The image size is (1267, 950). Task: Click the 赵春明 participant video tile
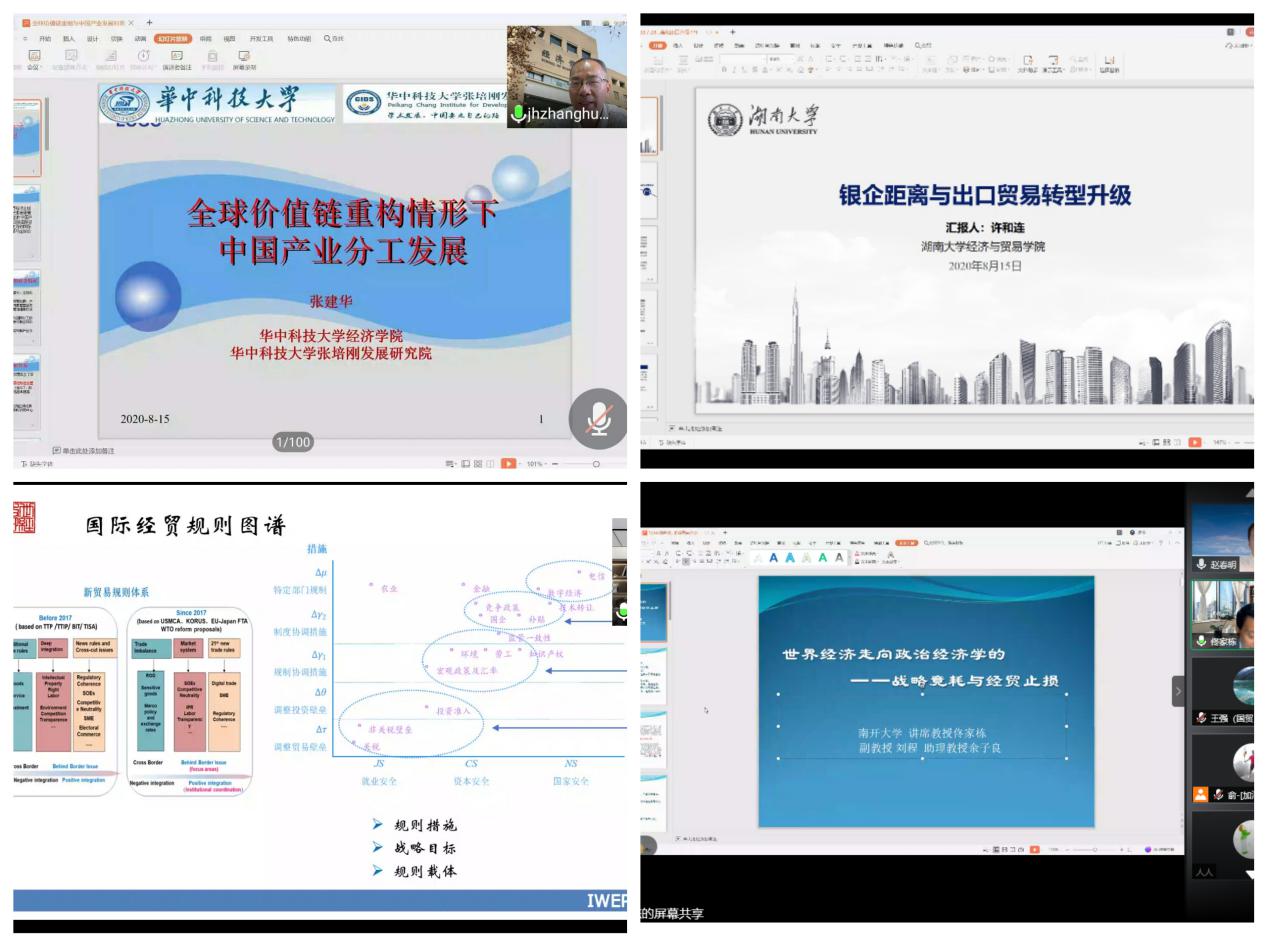click(x=1222, y=538)
